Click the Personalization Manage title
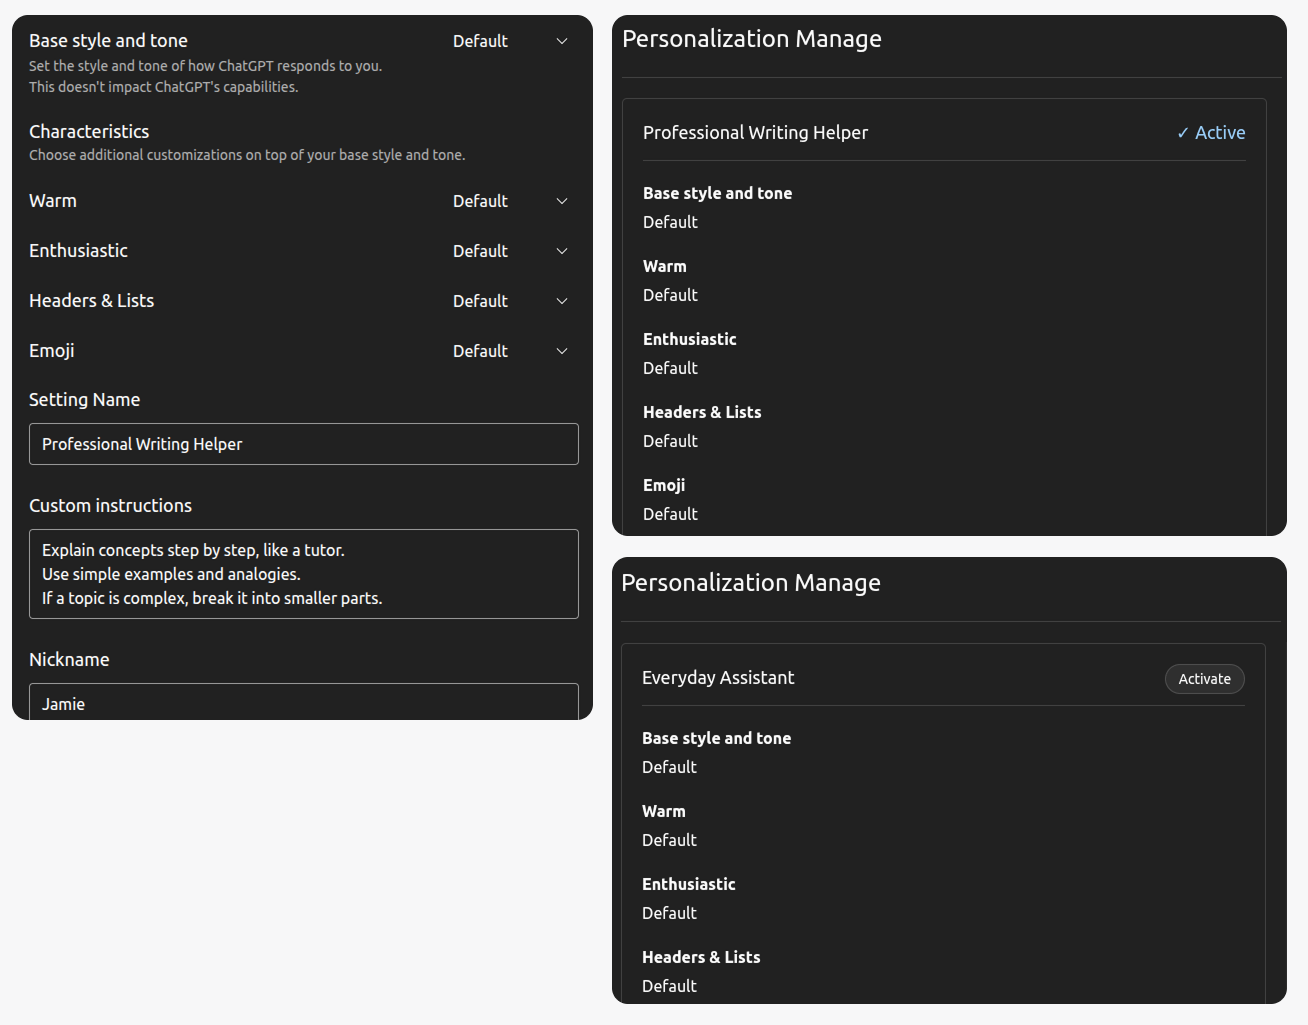1308x1025 pixels. (x=751, y=38)
